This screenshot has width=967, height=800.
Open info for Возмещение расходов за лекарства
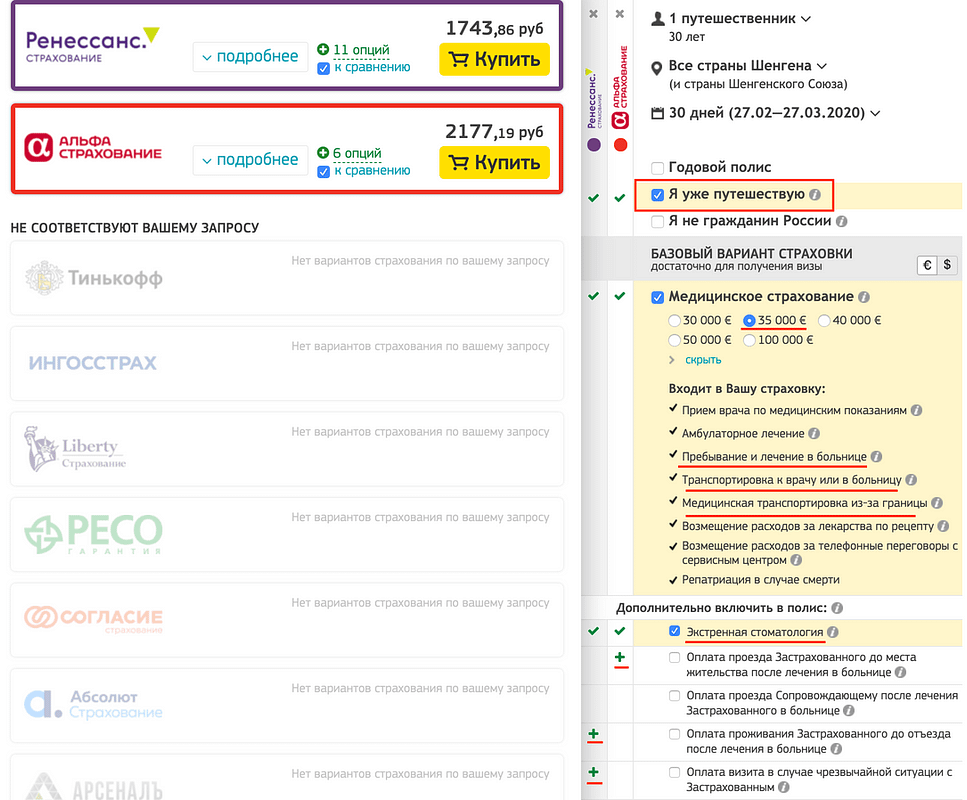(x=943, y=526)
